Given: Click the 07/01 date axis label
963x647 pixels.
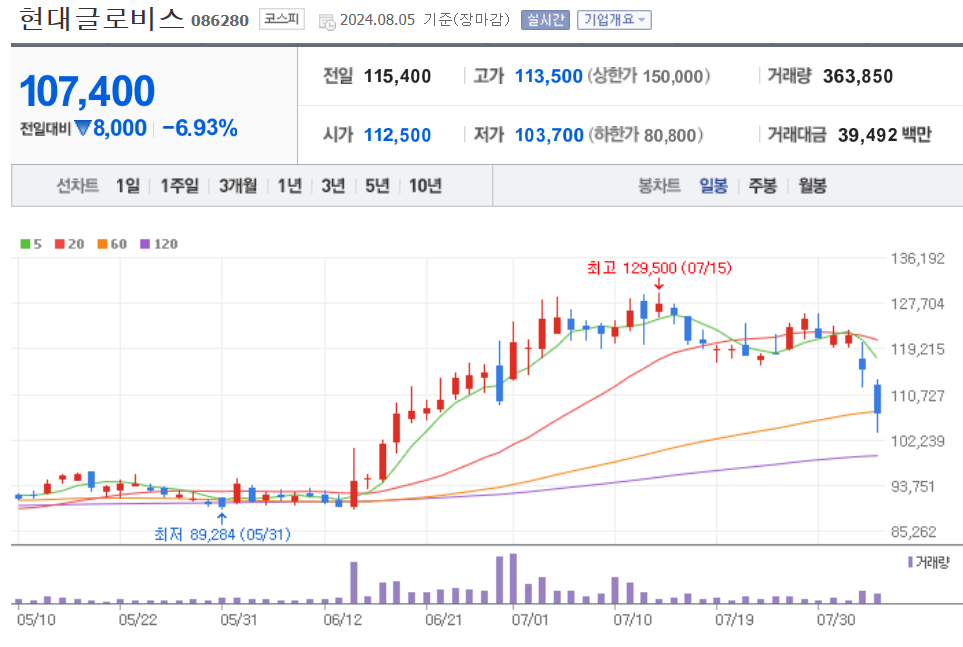Looking at the screenshot, I should (530, 619).
